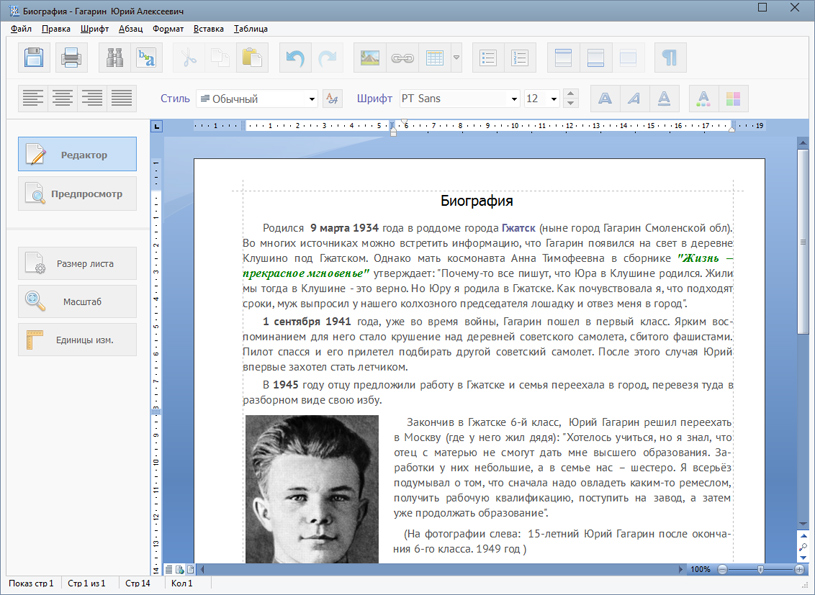The image size is (815, 595).
Task: Insert a picture using the image icon
Action: (x=370, y=57)
